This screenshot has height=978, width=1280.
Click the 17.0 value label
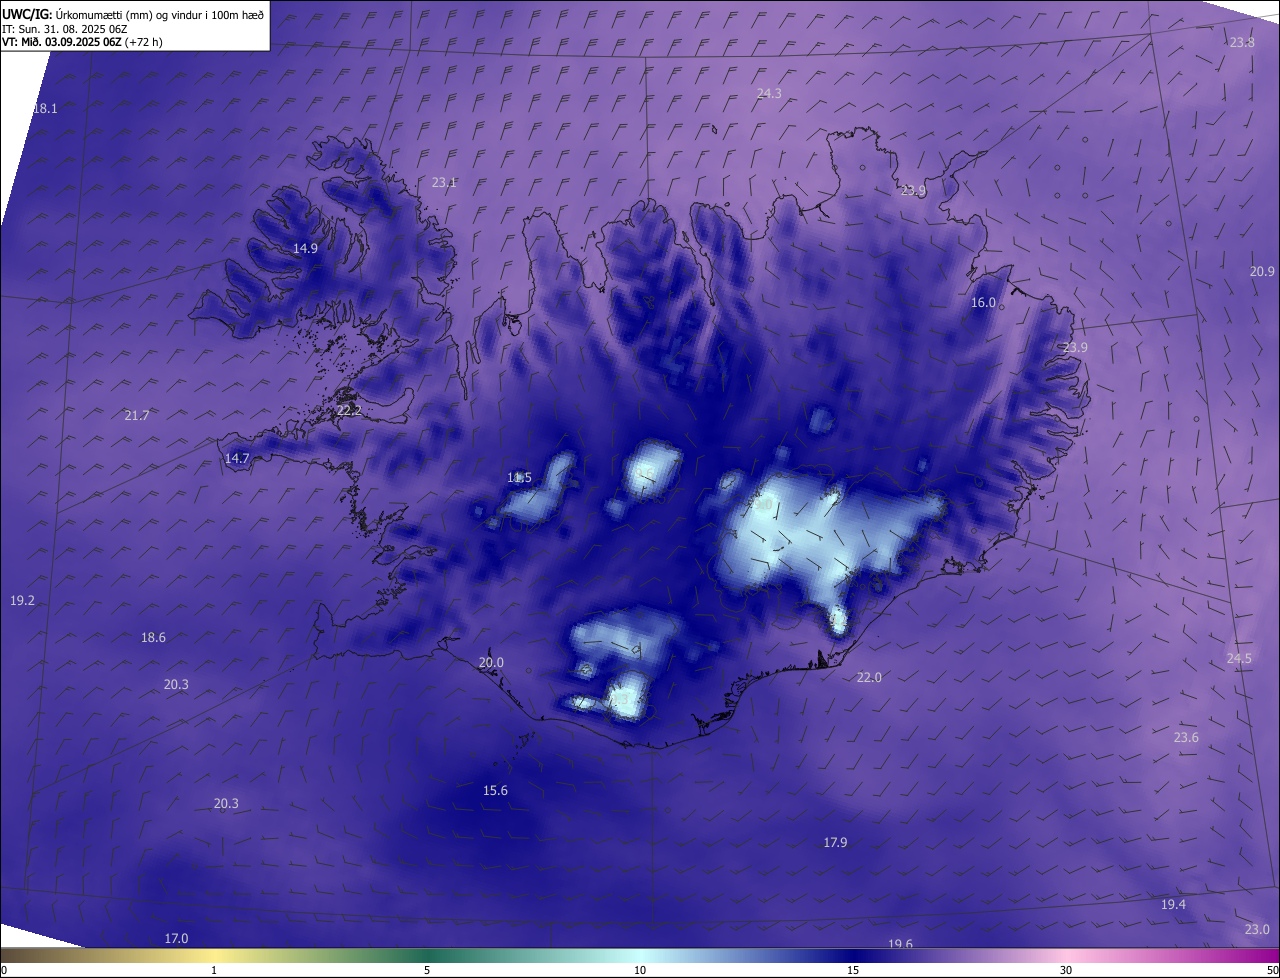point(176,938)
